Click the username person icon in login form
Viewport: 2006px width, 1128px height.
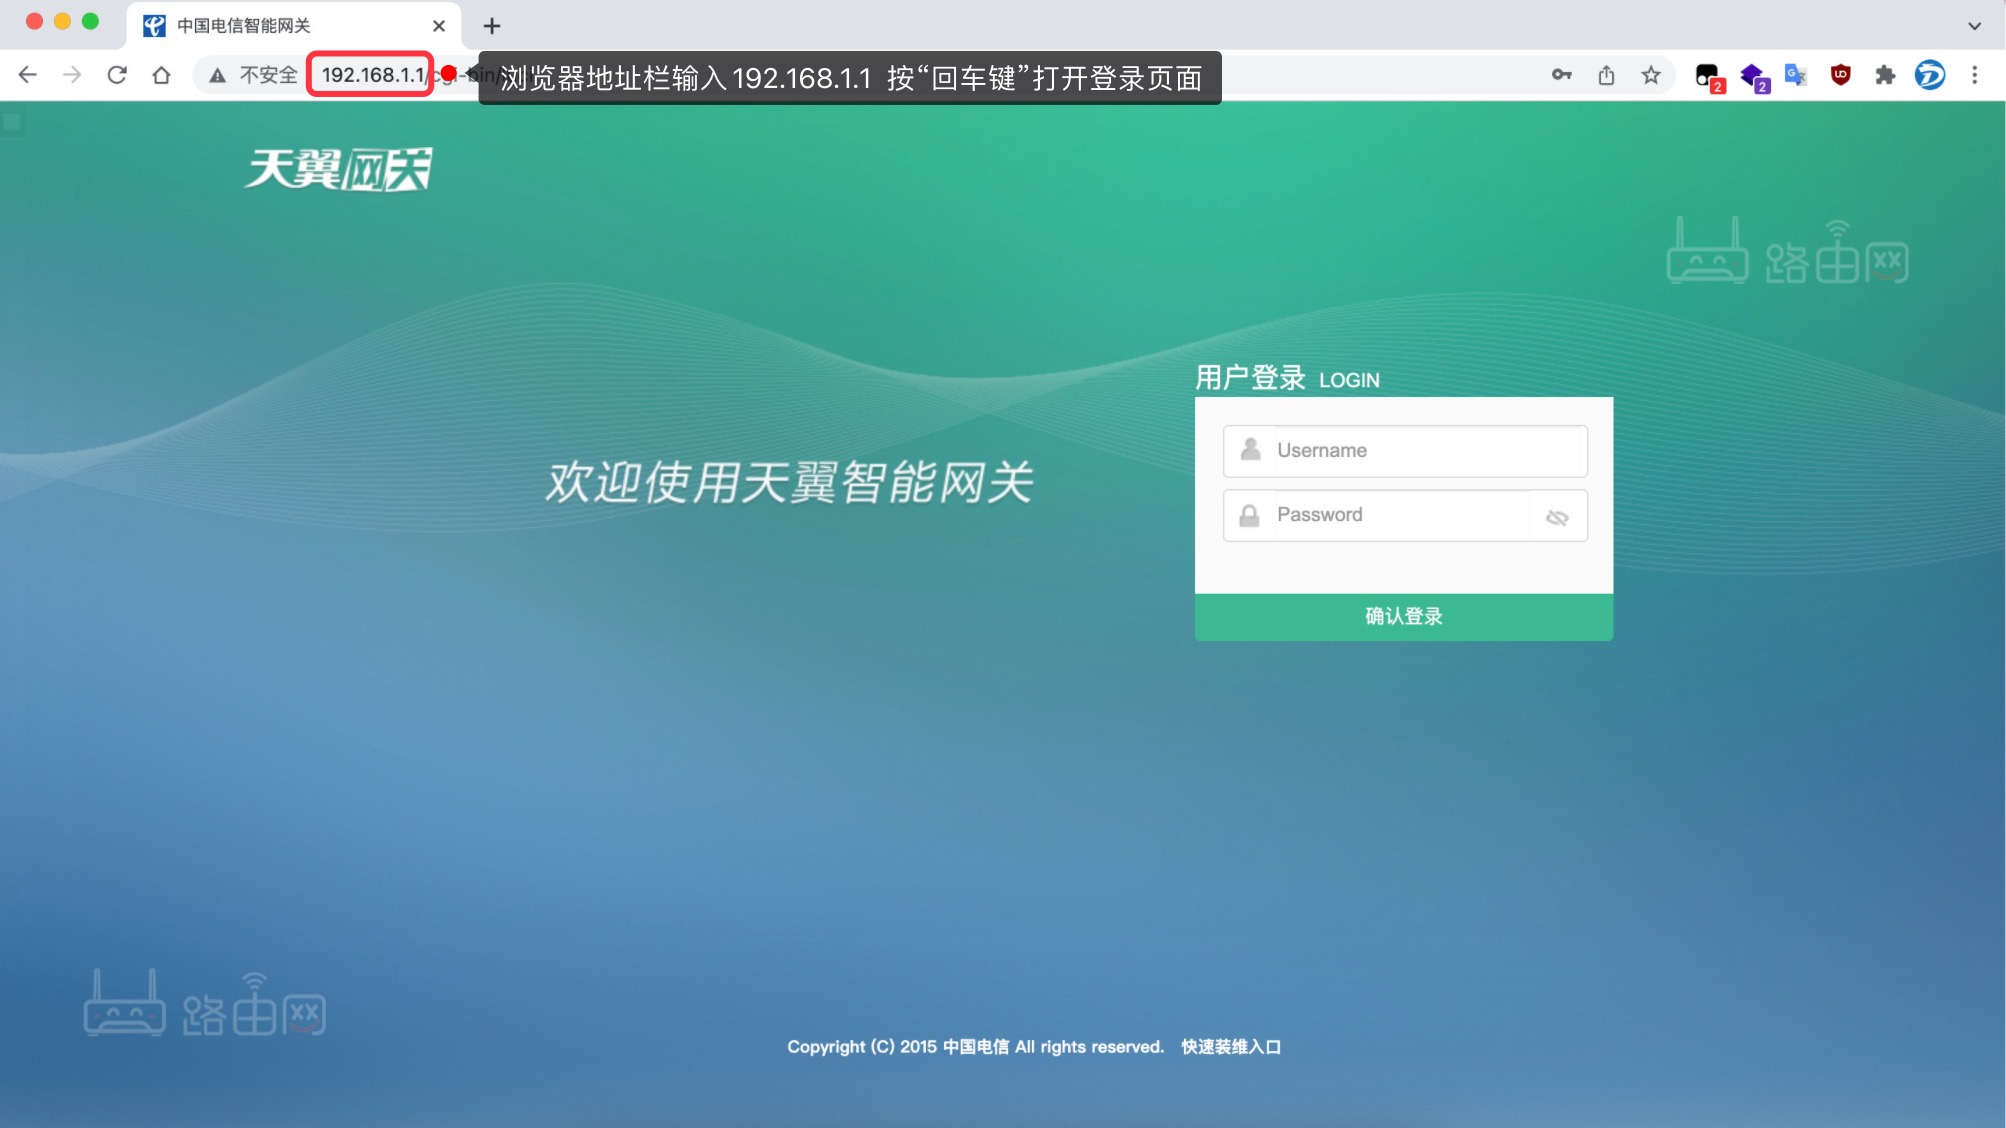coord(1249,450)
